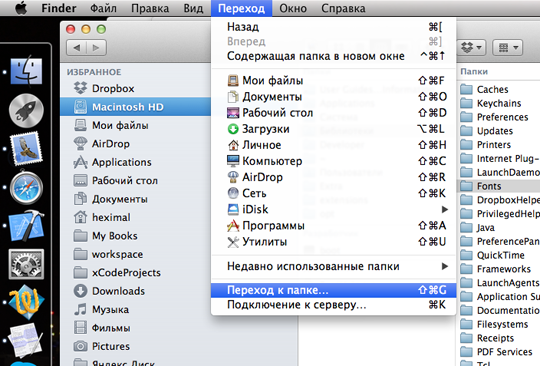Open Applications in the sidebar
The width and height of the screenshot is (540, 366).
[135, 162]
